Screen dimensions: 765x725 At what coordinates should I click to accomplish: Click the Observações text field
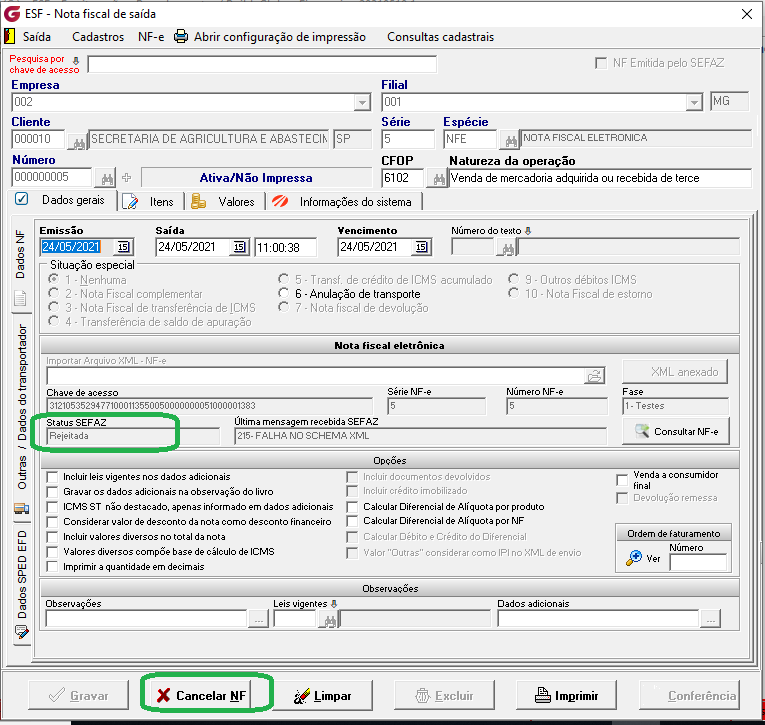146,619
